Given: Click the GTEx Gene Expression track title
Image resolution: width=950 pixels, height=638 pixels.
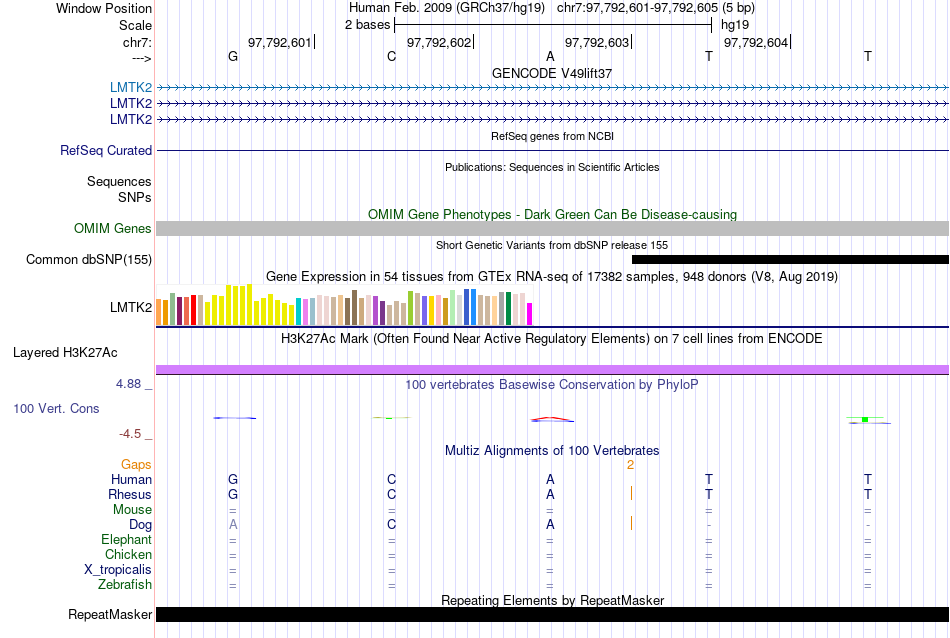Looking at the screenshot, I should 552,277.
